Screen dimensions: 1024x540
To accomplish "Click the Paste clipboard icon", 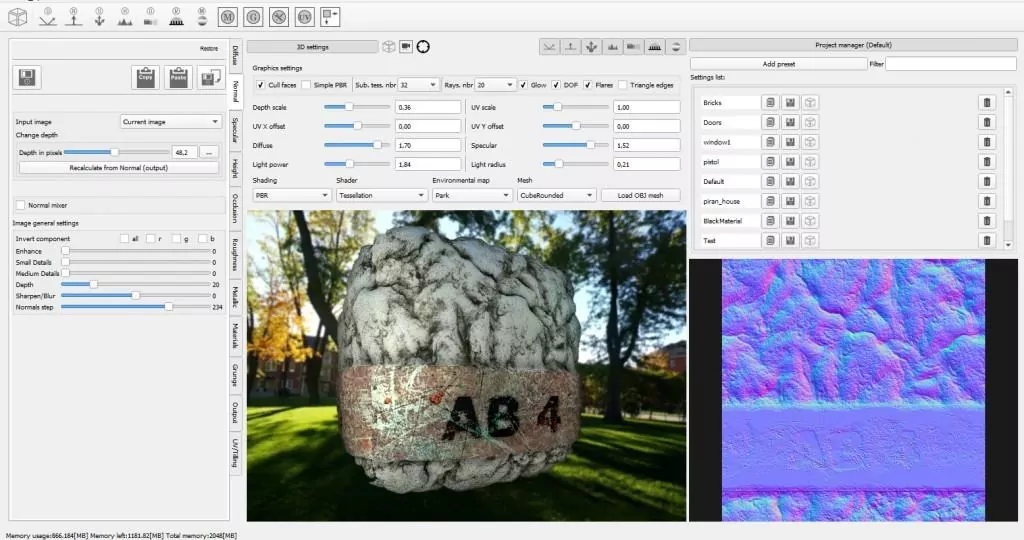I will [179, 77].
